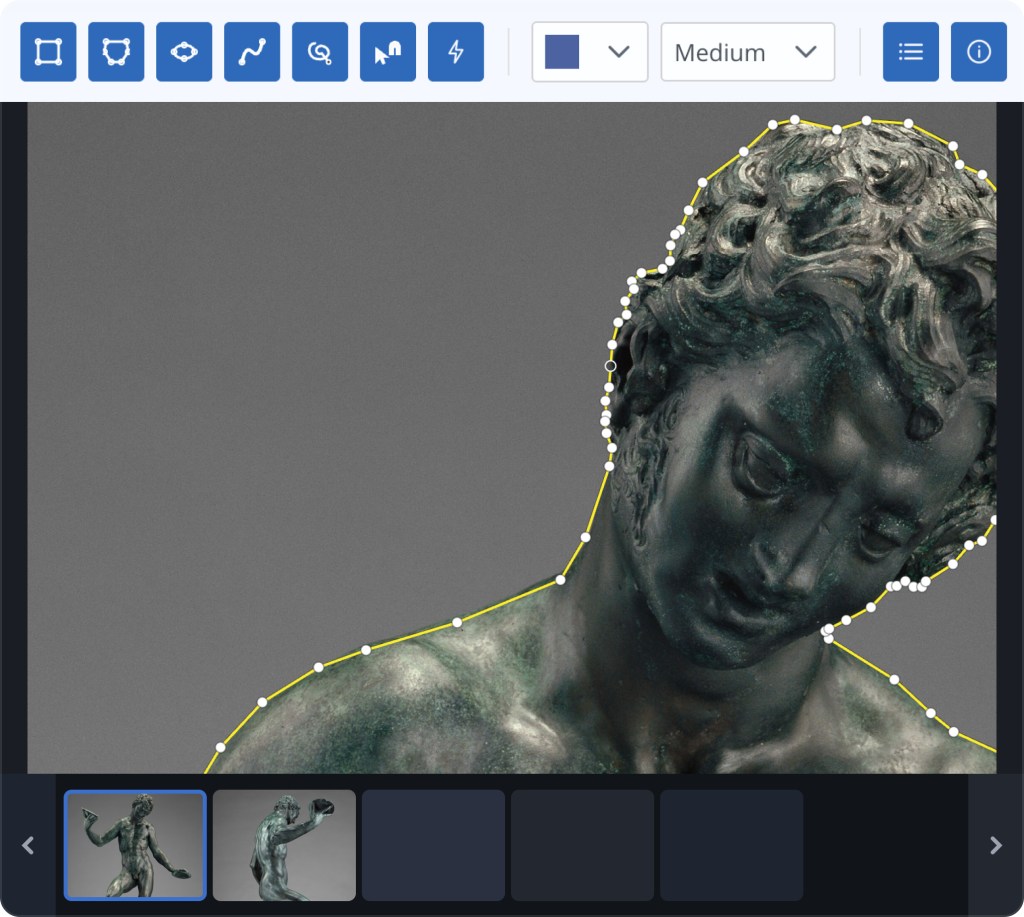Select the polyline path tool

click(x=252, y=52)
